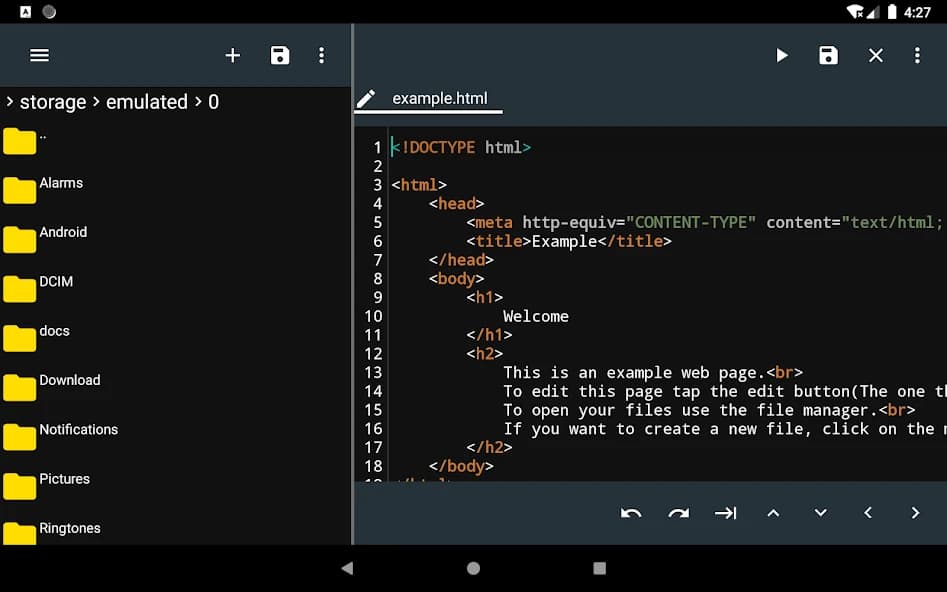
Task: Create a new file with the plus icon
Action: coord(232,55)
